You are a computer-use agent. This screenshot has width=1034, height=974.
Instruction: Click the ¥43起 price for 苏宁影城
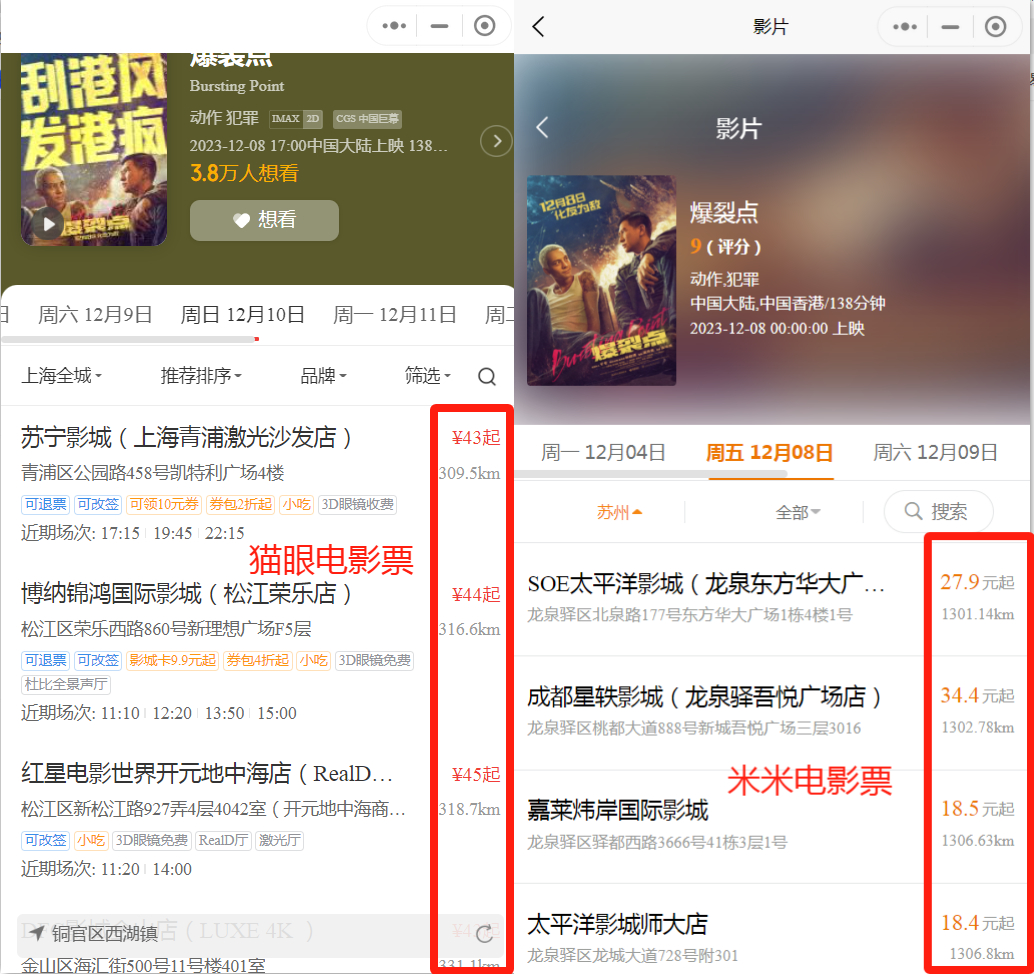pos(476,437)
